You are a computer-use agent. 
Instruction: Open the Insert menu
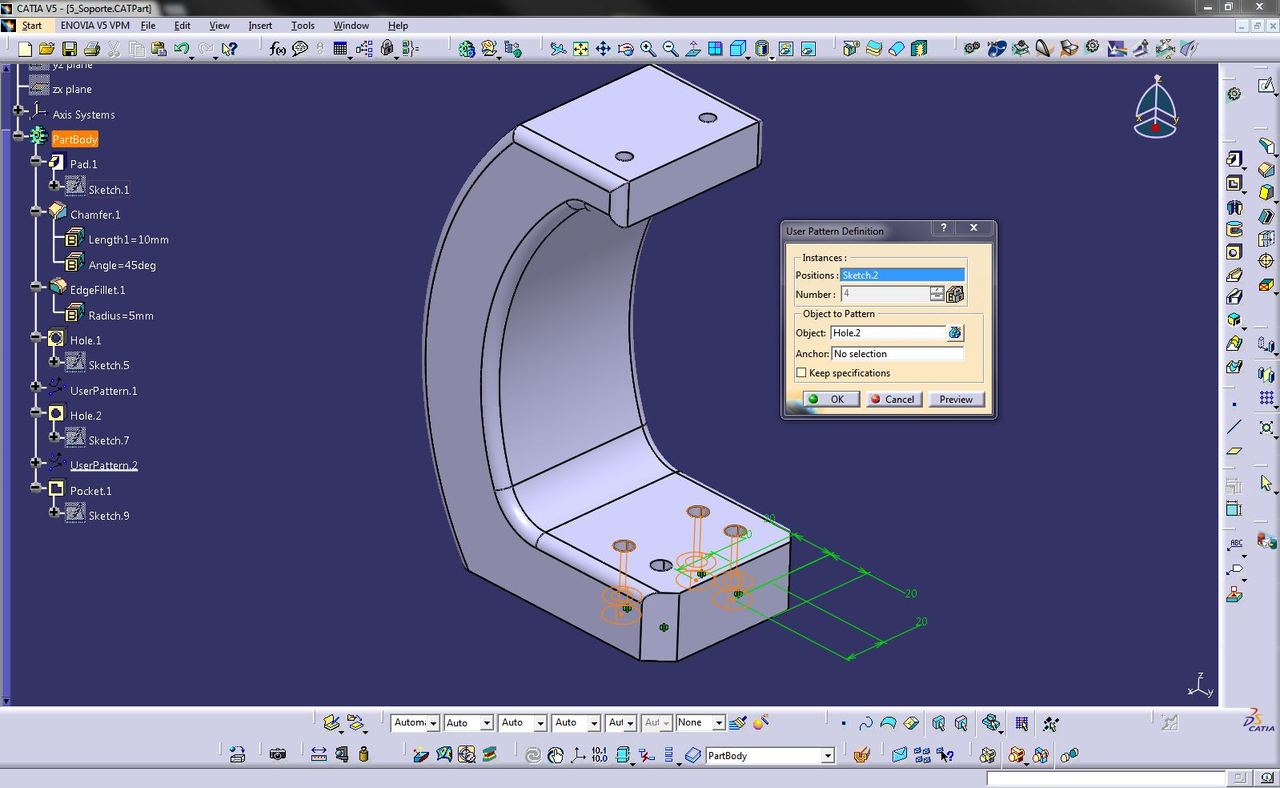(260, 25)
